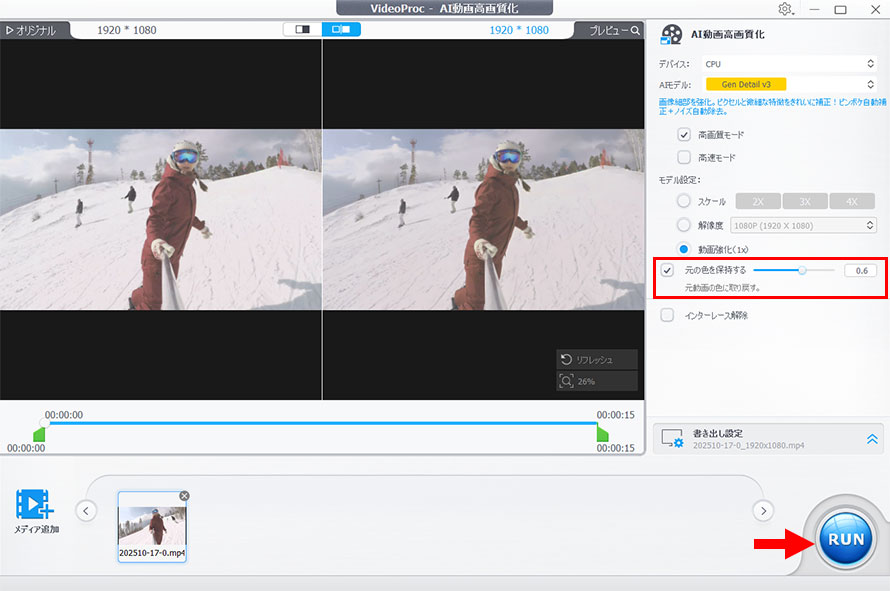The image size is (890, 591).
Task: Click the 元の色を保持する slider handle
Action: (802, 270)
